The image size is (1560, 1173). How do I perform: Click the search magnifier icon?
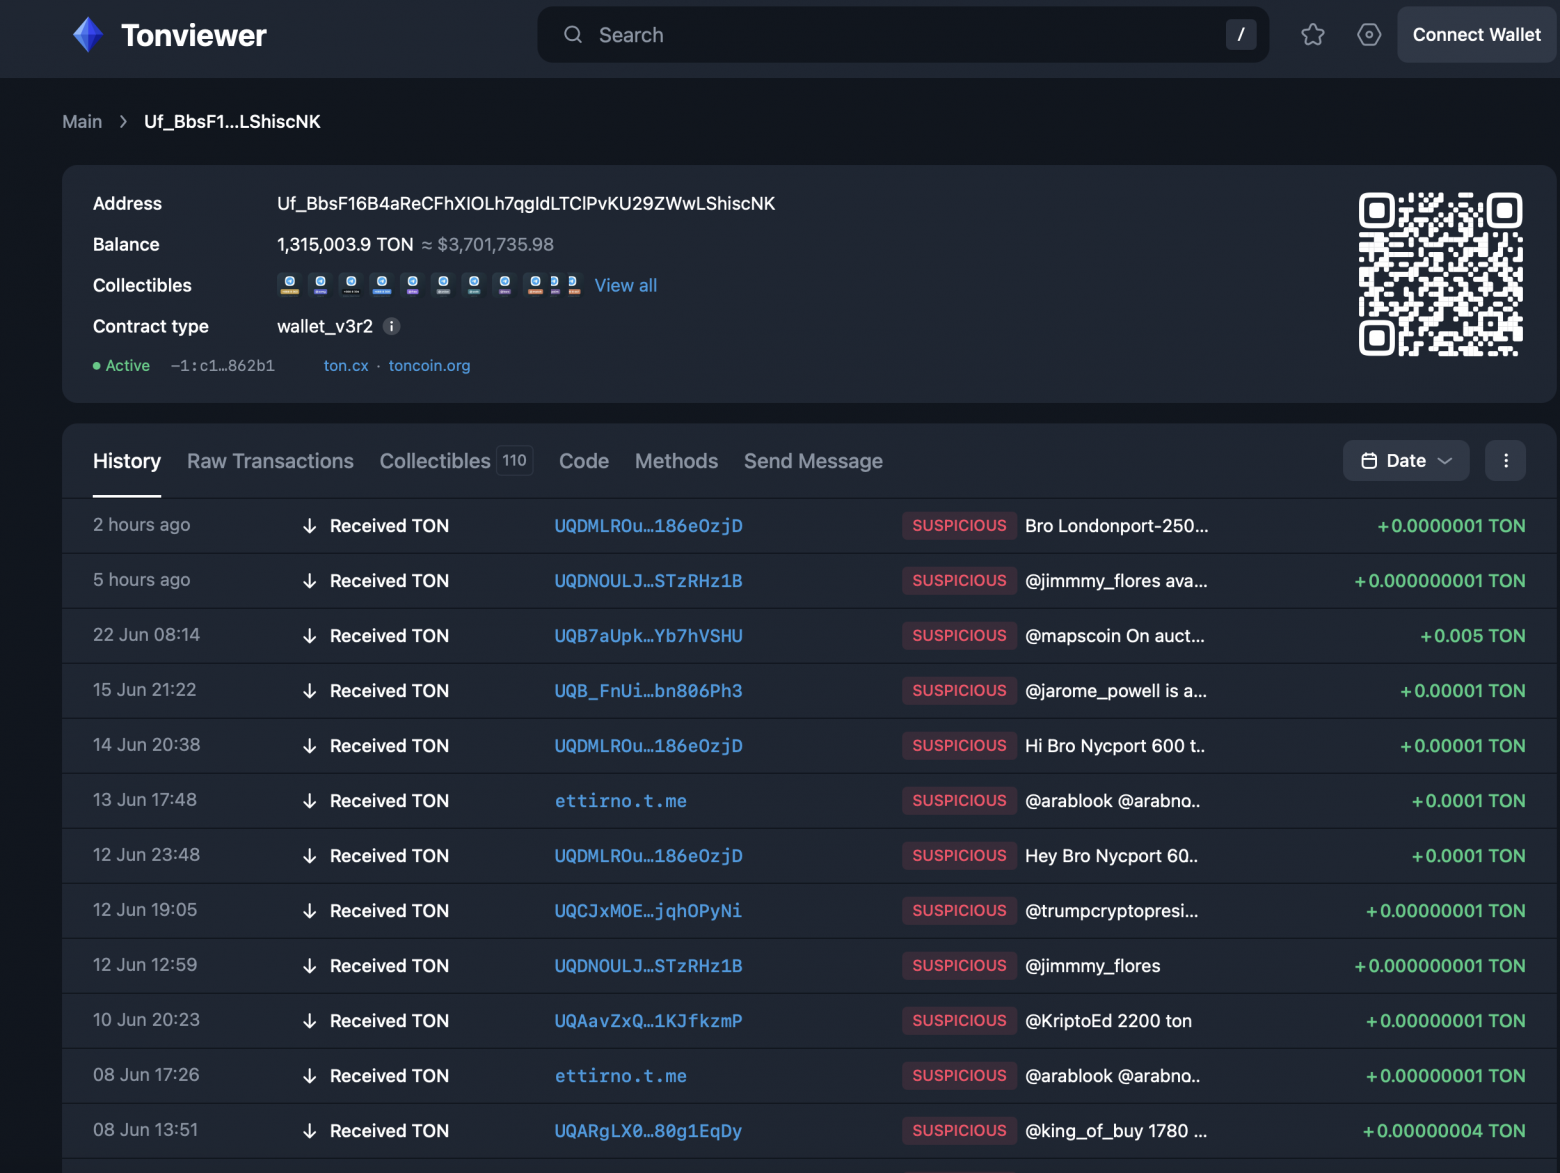[x=573, y=35]
